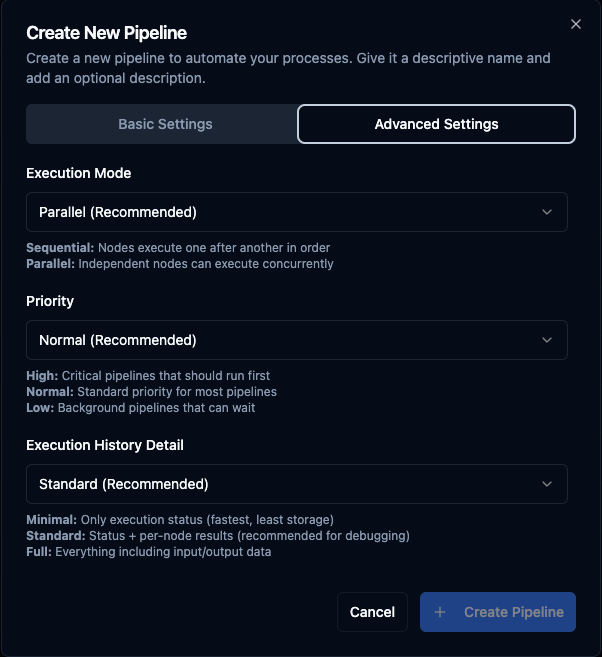This screenshot has width=602, height=657.
Task: Open the Execution Mode combo box
Action: 296,212
